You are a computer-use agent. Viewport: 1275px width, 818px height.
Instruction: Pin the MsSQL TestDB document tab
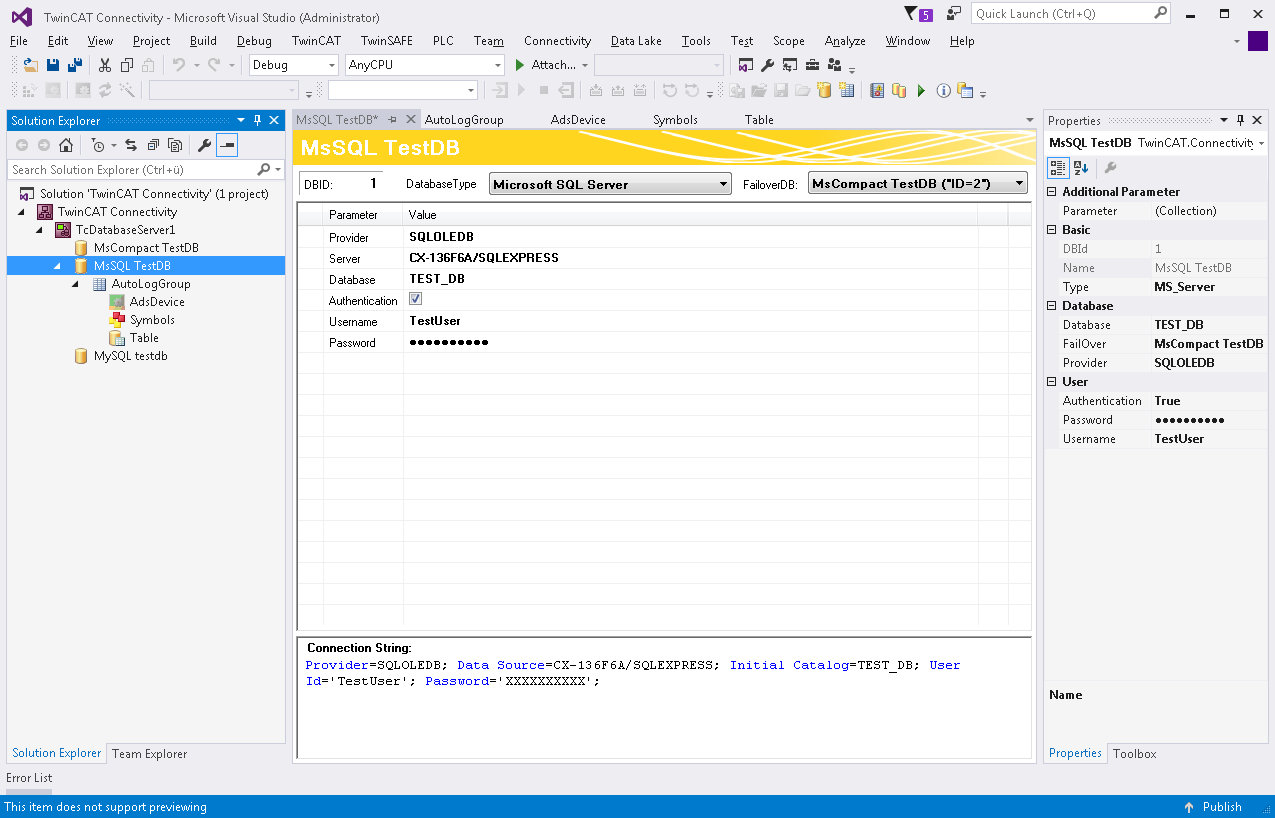click(x=393, y=120)
